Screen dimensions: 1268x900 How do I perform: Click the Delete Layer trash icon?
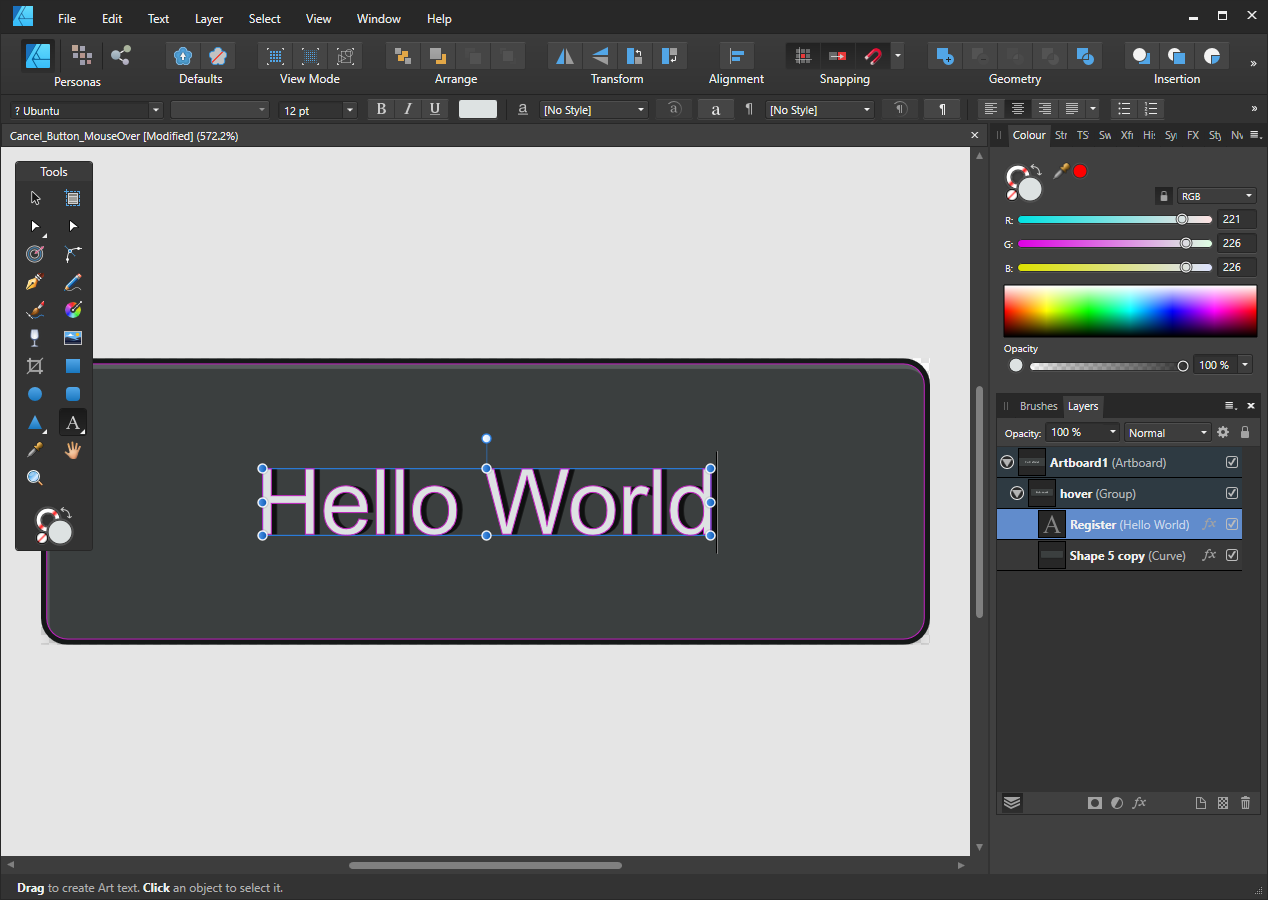[1245, 802]
